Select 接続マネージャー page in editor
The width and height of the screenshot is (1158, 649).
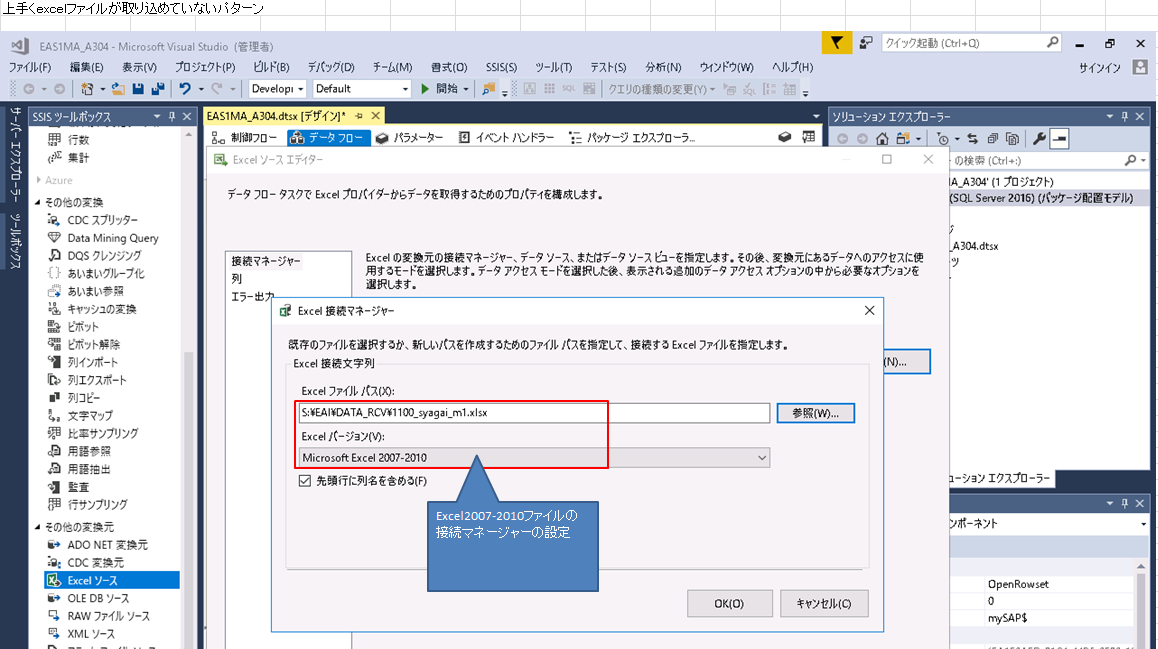266,261
